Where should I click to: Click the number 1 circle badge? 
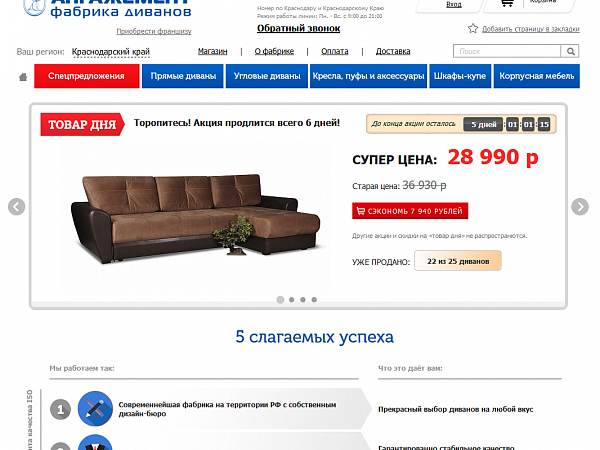[x=60, y=409]
